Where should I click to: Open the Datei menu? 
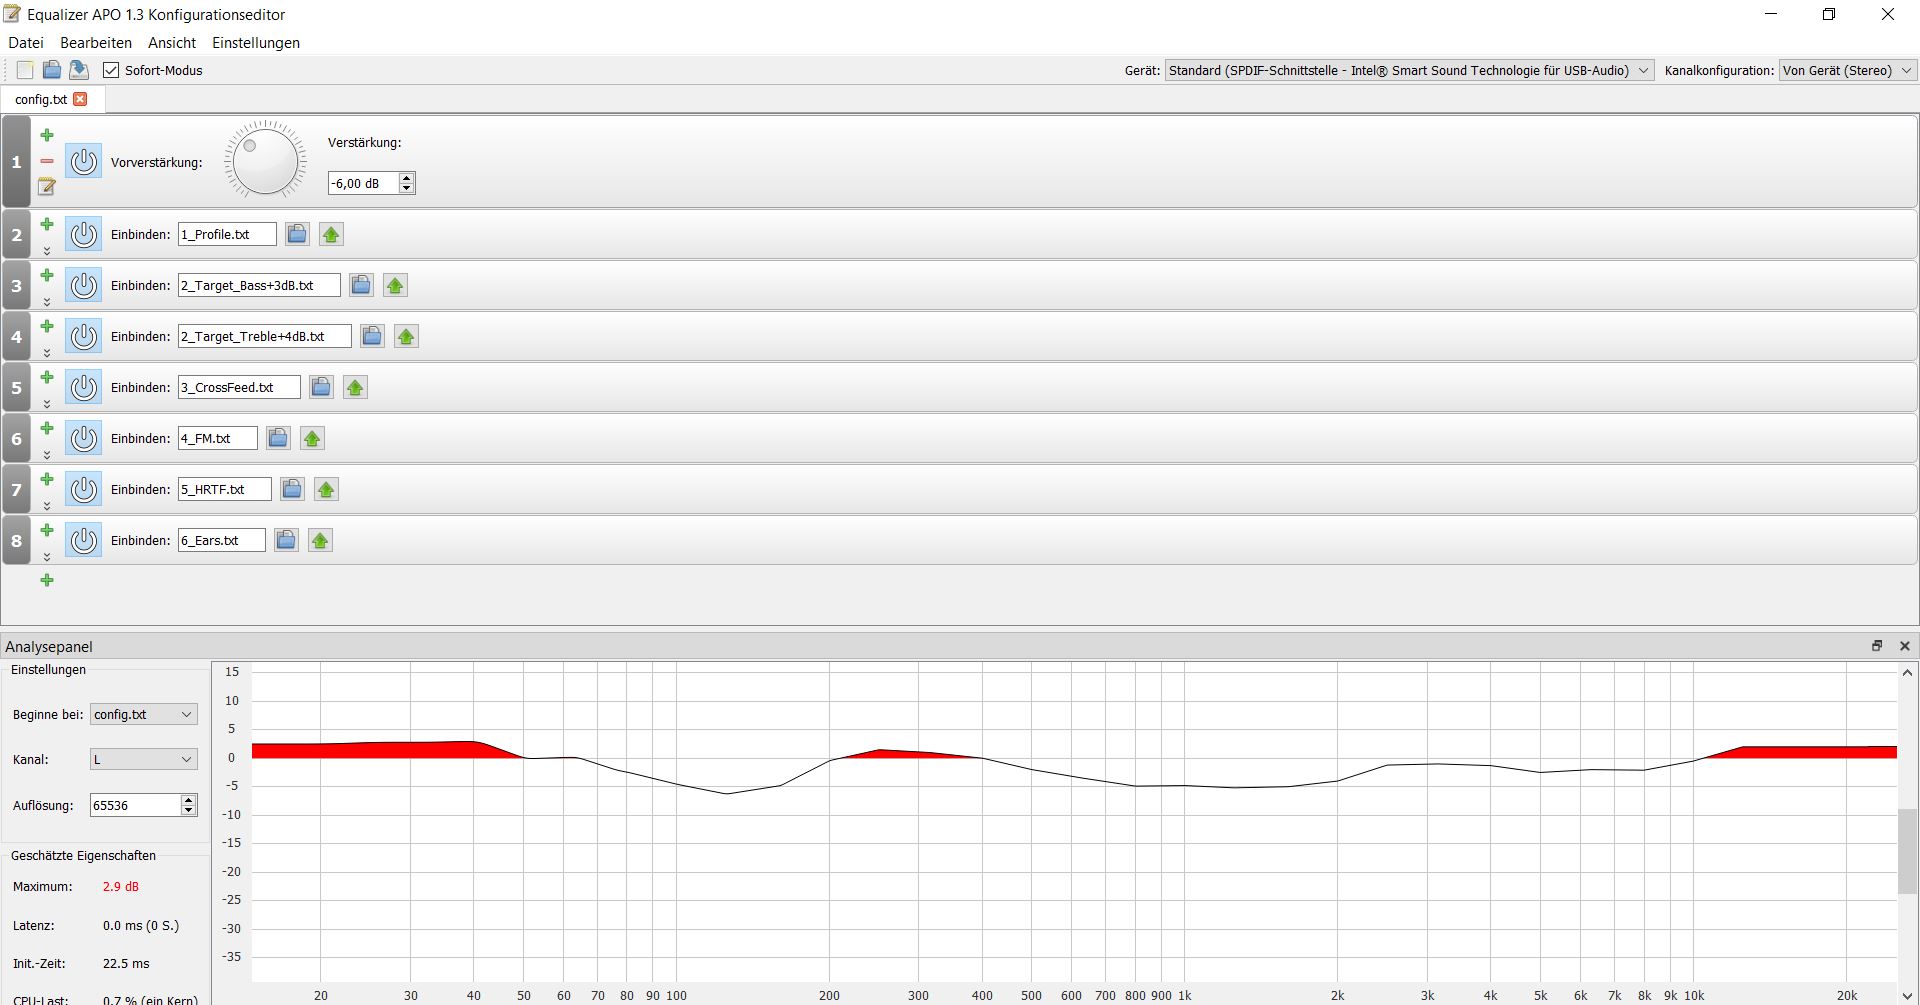pos(26,43)
